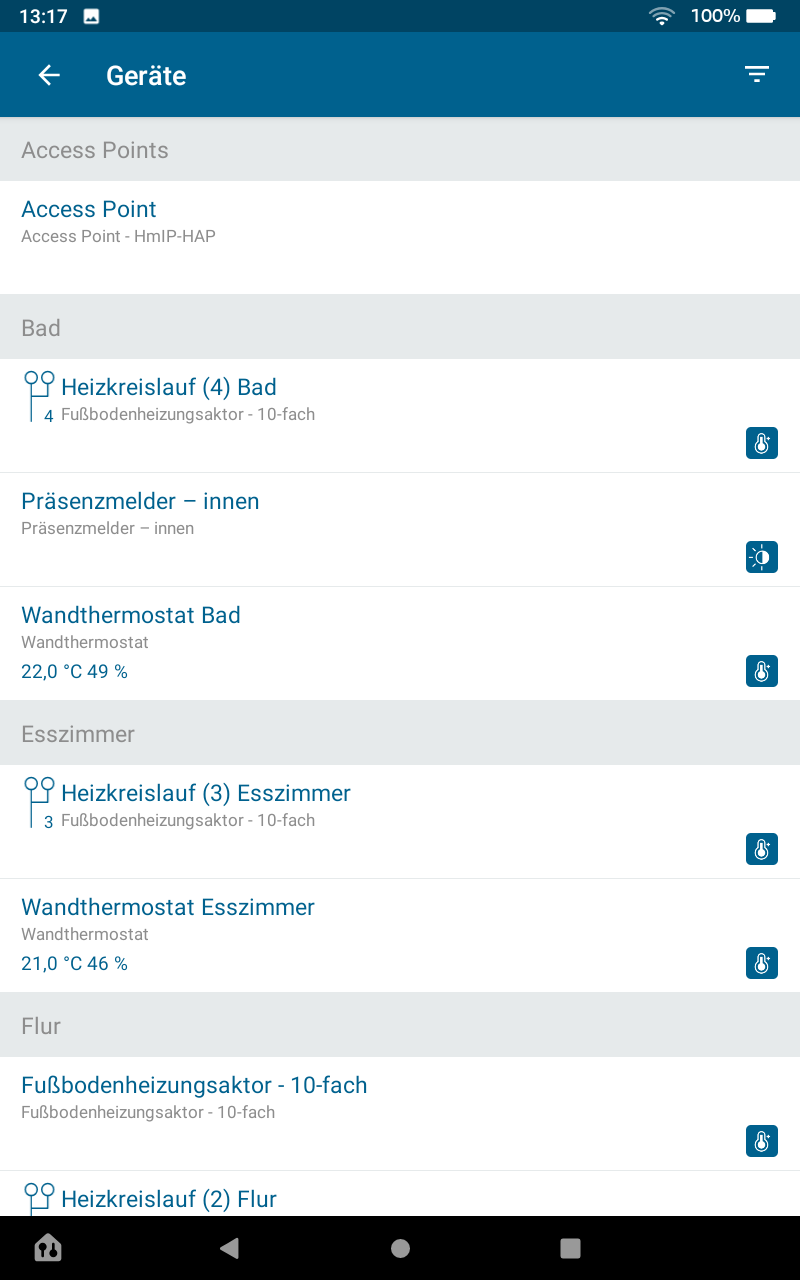The height and width of the screenshot is (1280, 800).
Task: Tap the back arrow in header
Action: click(x=49, y=75)
